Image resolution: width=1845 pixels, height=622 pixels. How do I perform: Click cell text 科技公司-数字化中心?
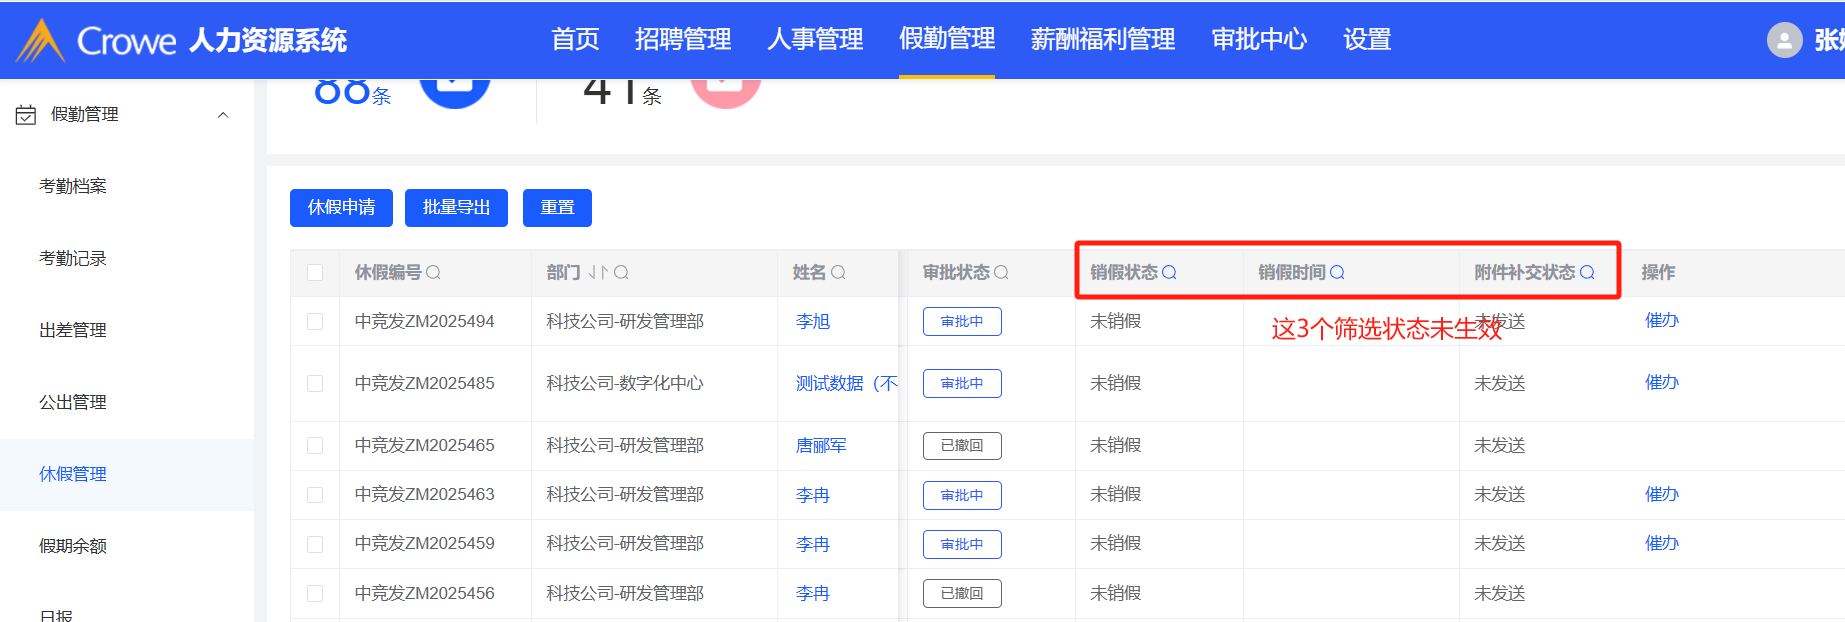pos(625,383)
